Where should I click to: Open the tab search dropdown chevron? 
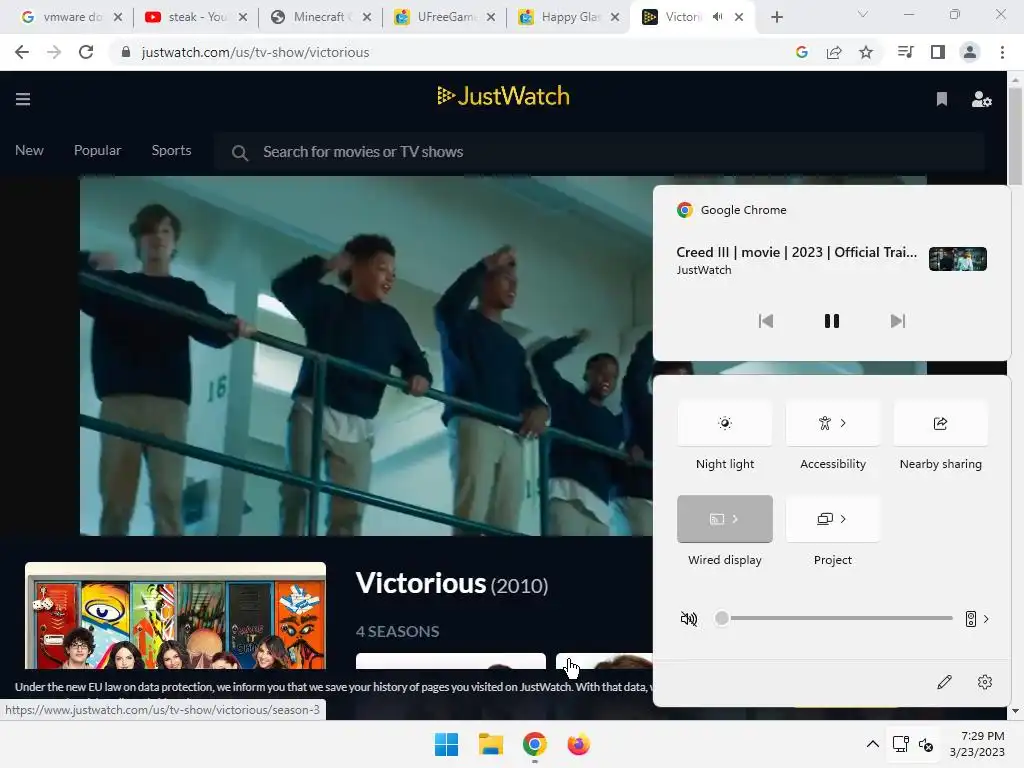pos(863,14)
